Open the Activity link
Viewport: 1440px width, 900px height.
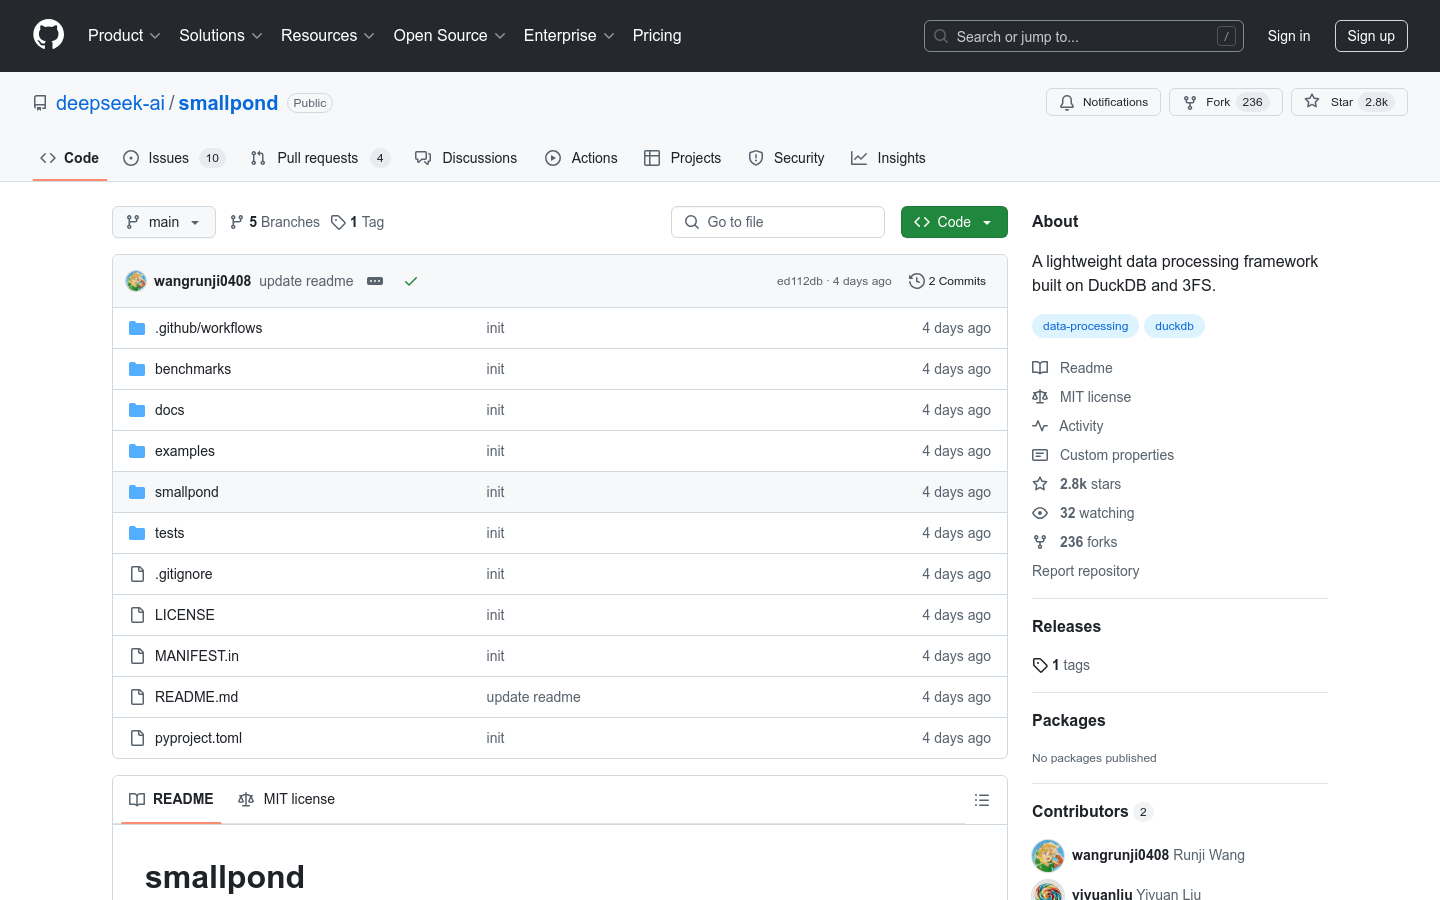(1067, 426)
